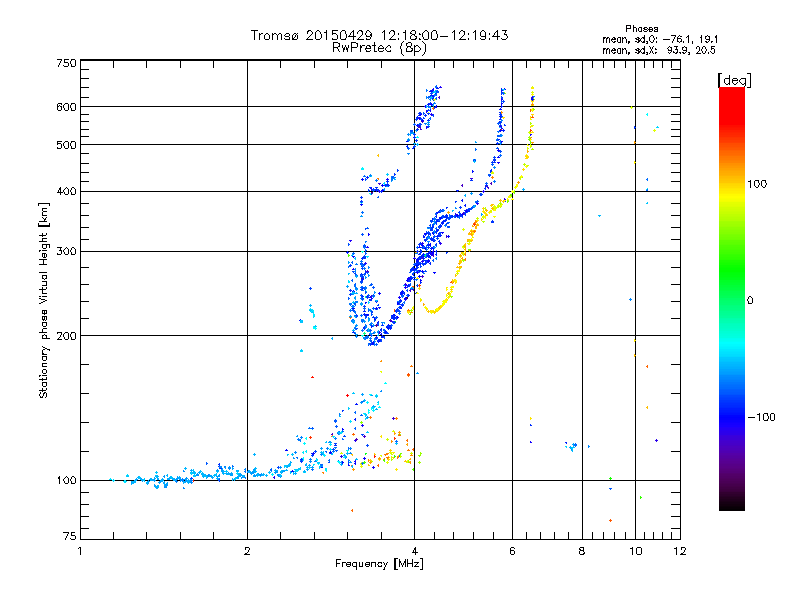
Task: Click colorbar tick label '-100'
Action: pos(762,417)
